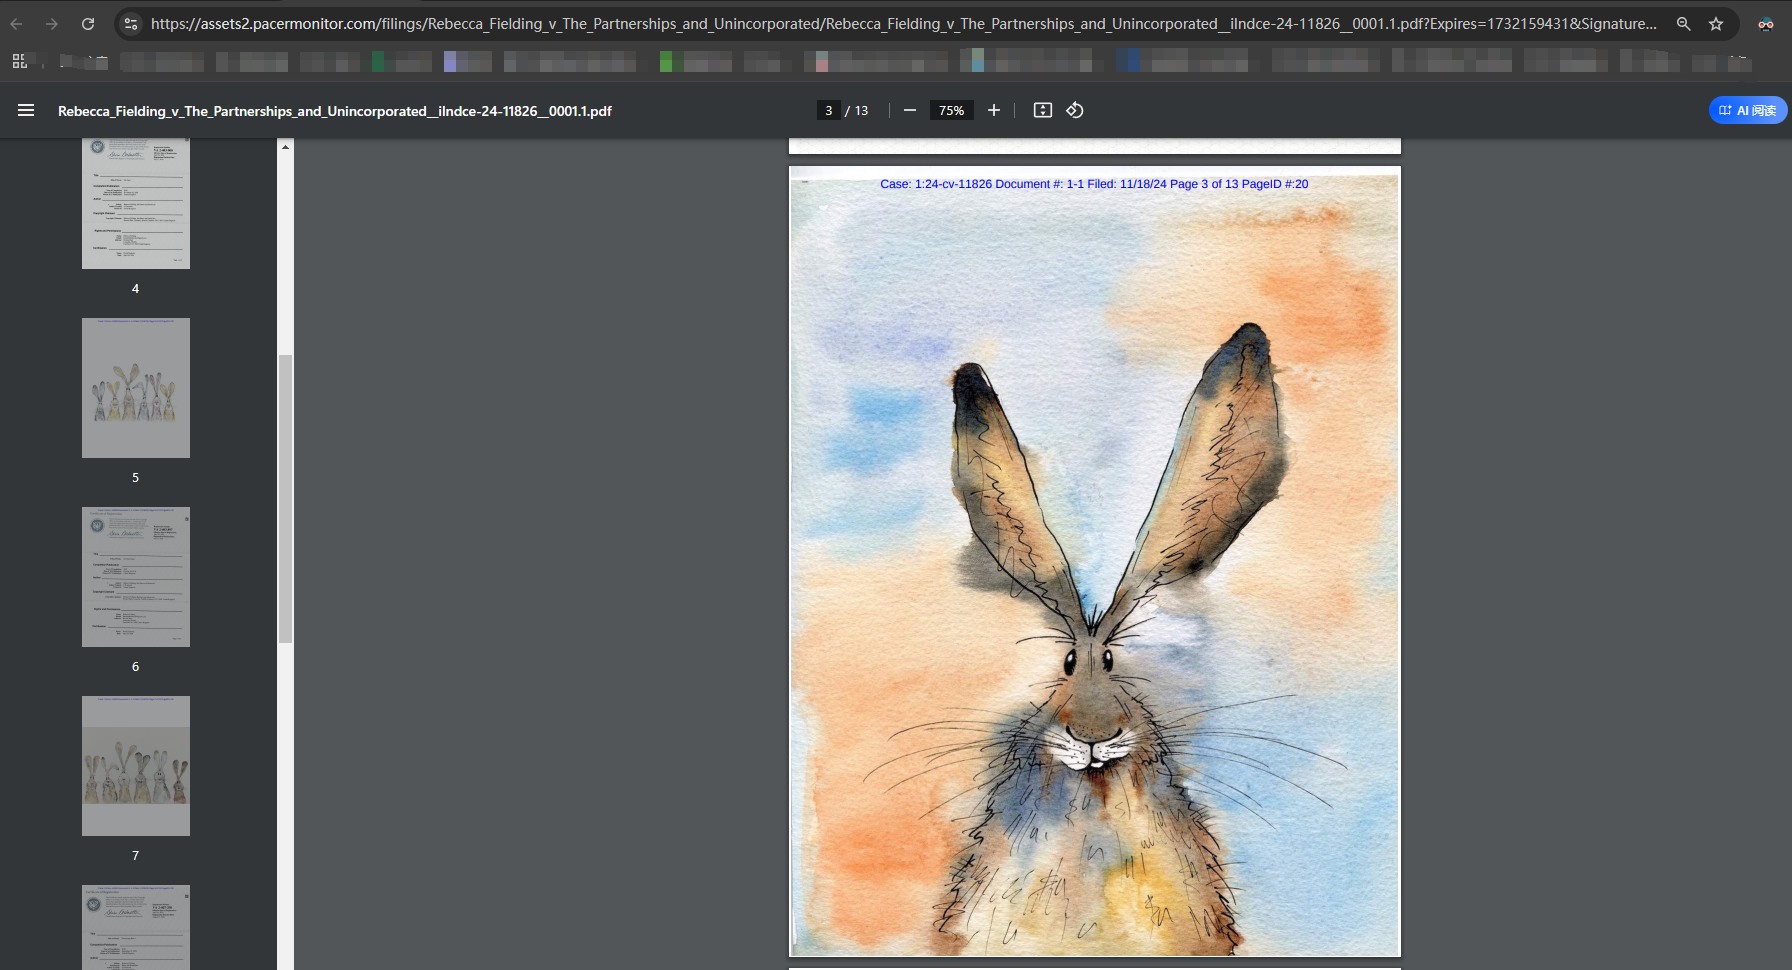Bookmark this page with the star
This screenshot has width=1792, height=970.
tap(1716, 24)
